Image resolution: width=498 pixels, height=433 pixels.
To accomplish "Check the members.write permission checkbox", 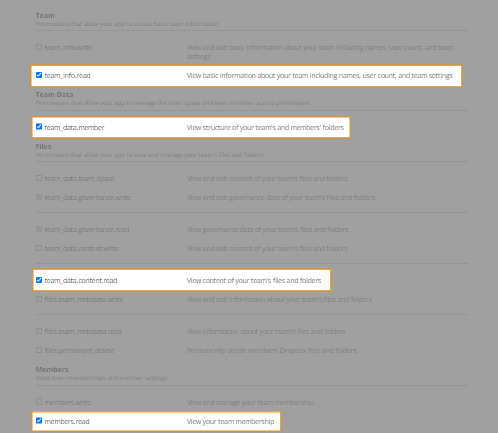I will pos(39,402).
